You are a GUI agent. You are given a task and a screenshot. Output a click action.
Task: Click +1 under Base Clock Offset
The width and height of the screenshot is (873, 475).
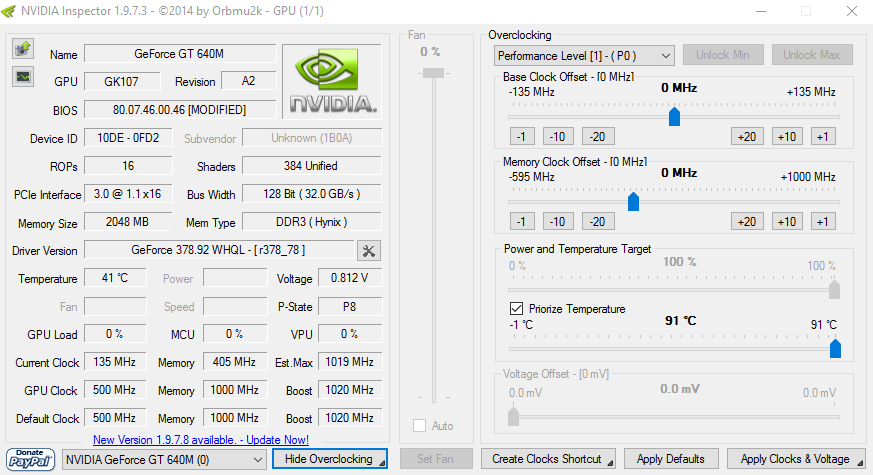pyautogui.click(x=823, y=136)
